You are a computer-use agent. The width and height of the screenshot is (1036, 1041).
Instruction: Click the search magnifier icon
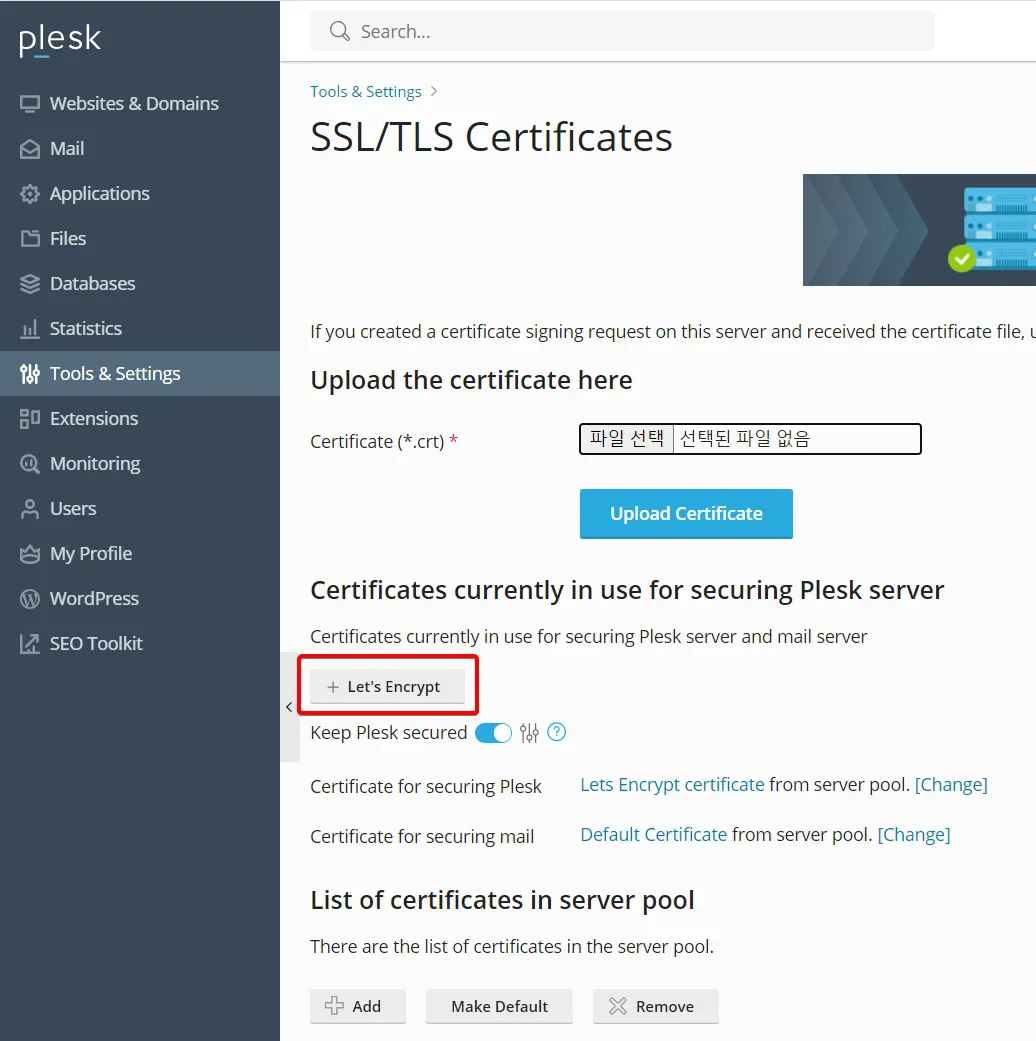tap(340, 31)
